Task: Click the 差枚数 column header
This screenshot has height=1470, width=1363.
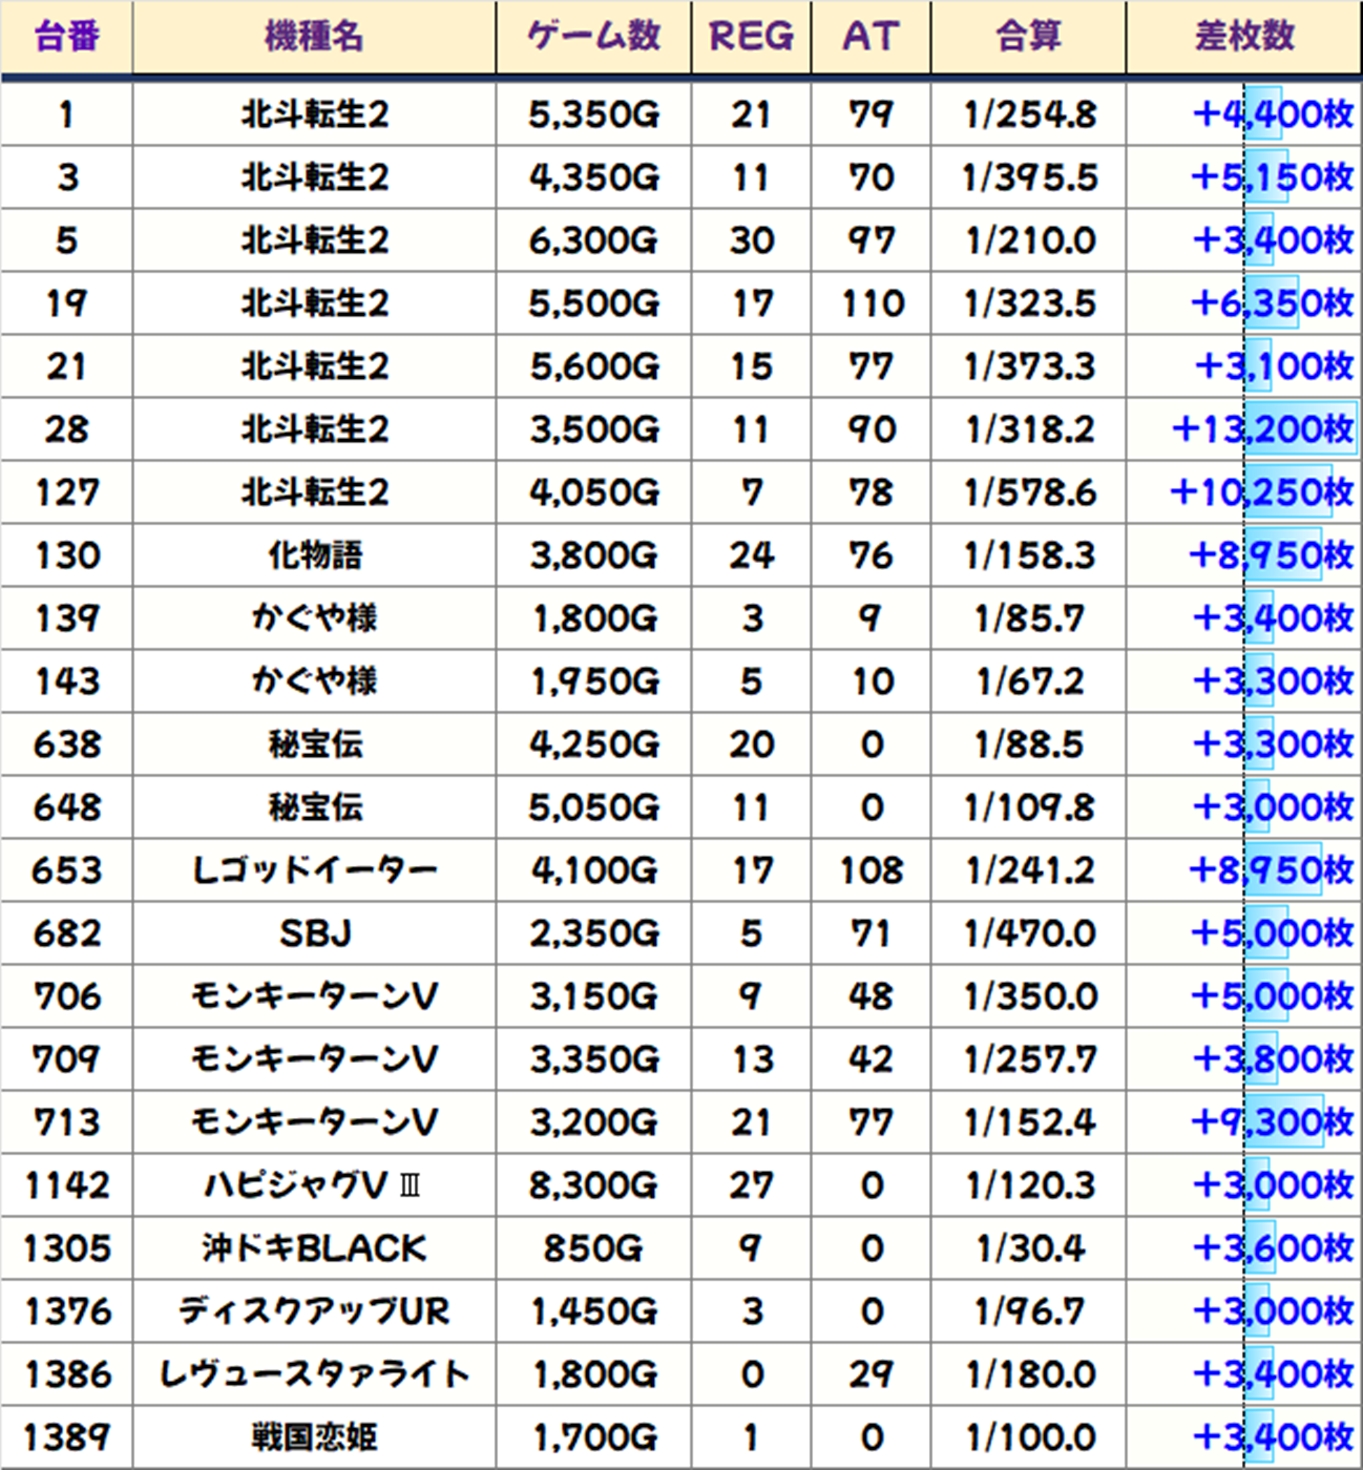Action: click(x=1244, y=37)
